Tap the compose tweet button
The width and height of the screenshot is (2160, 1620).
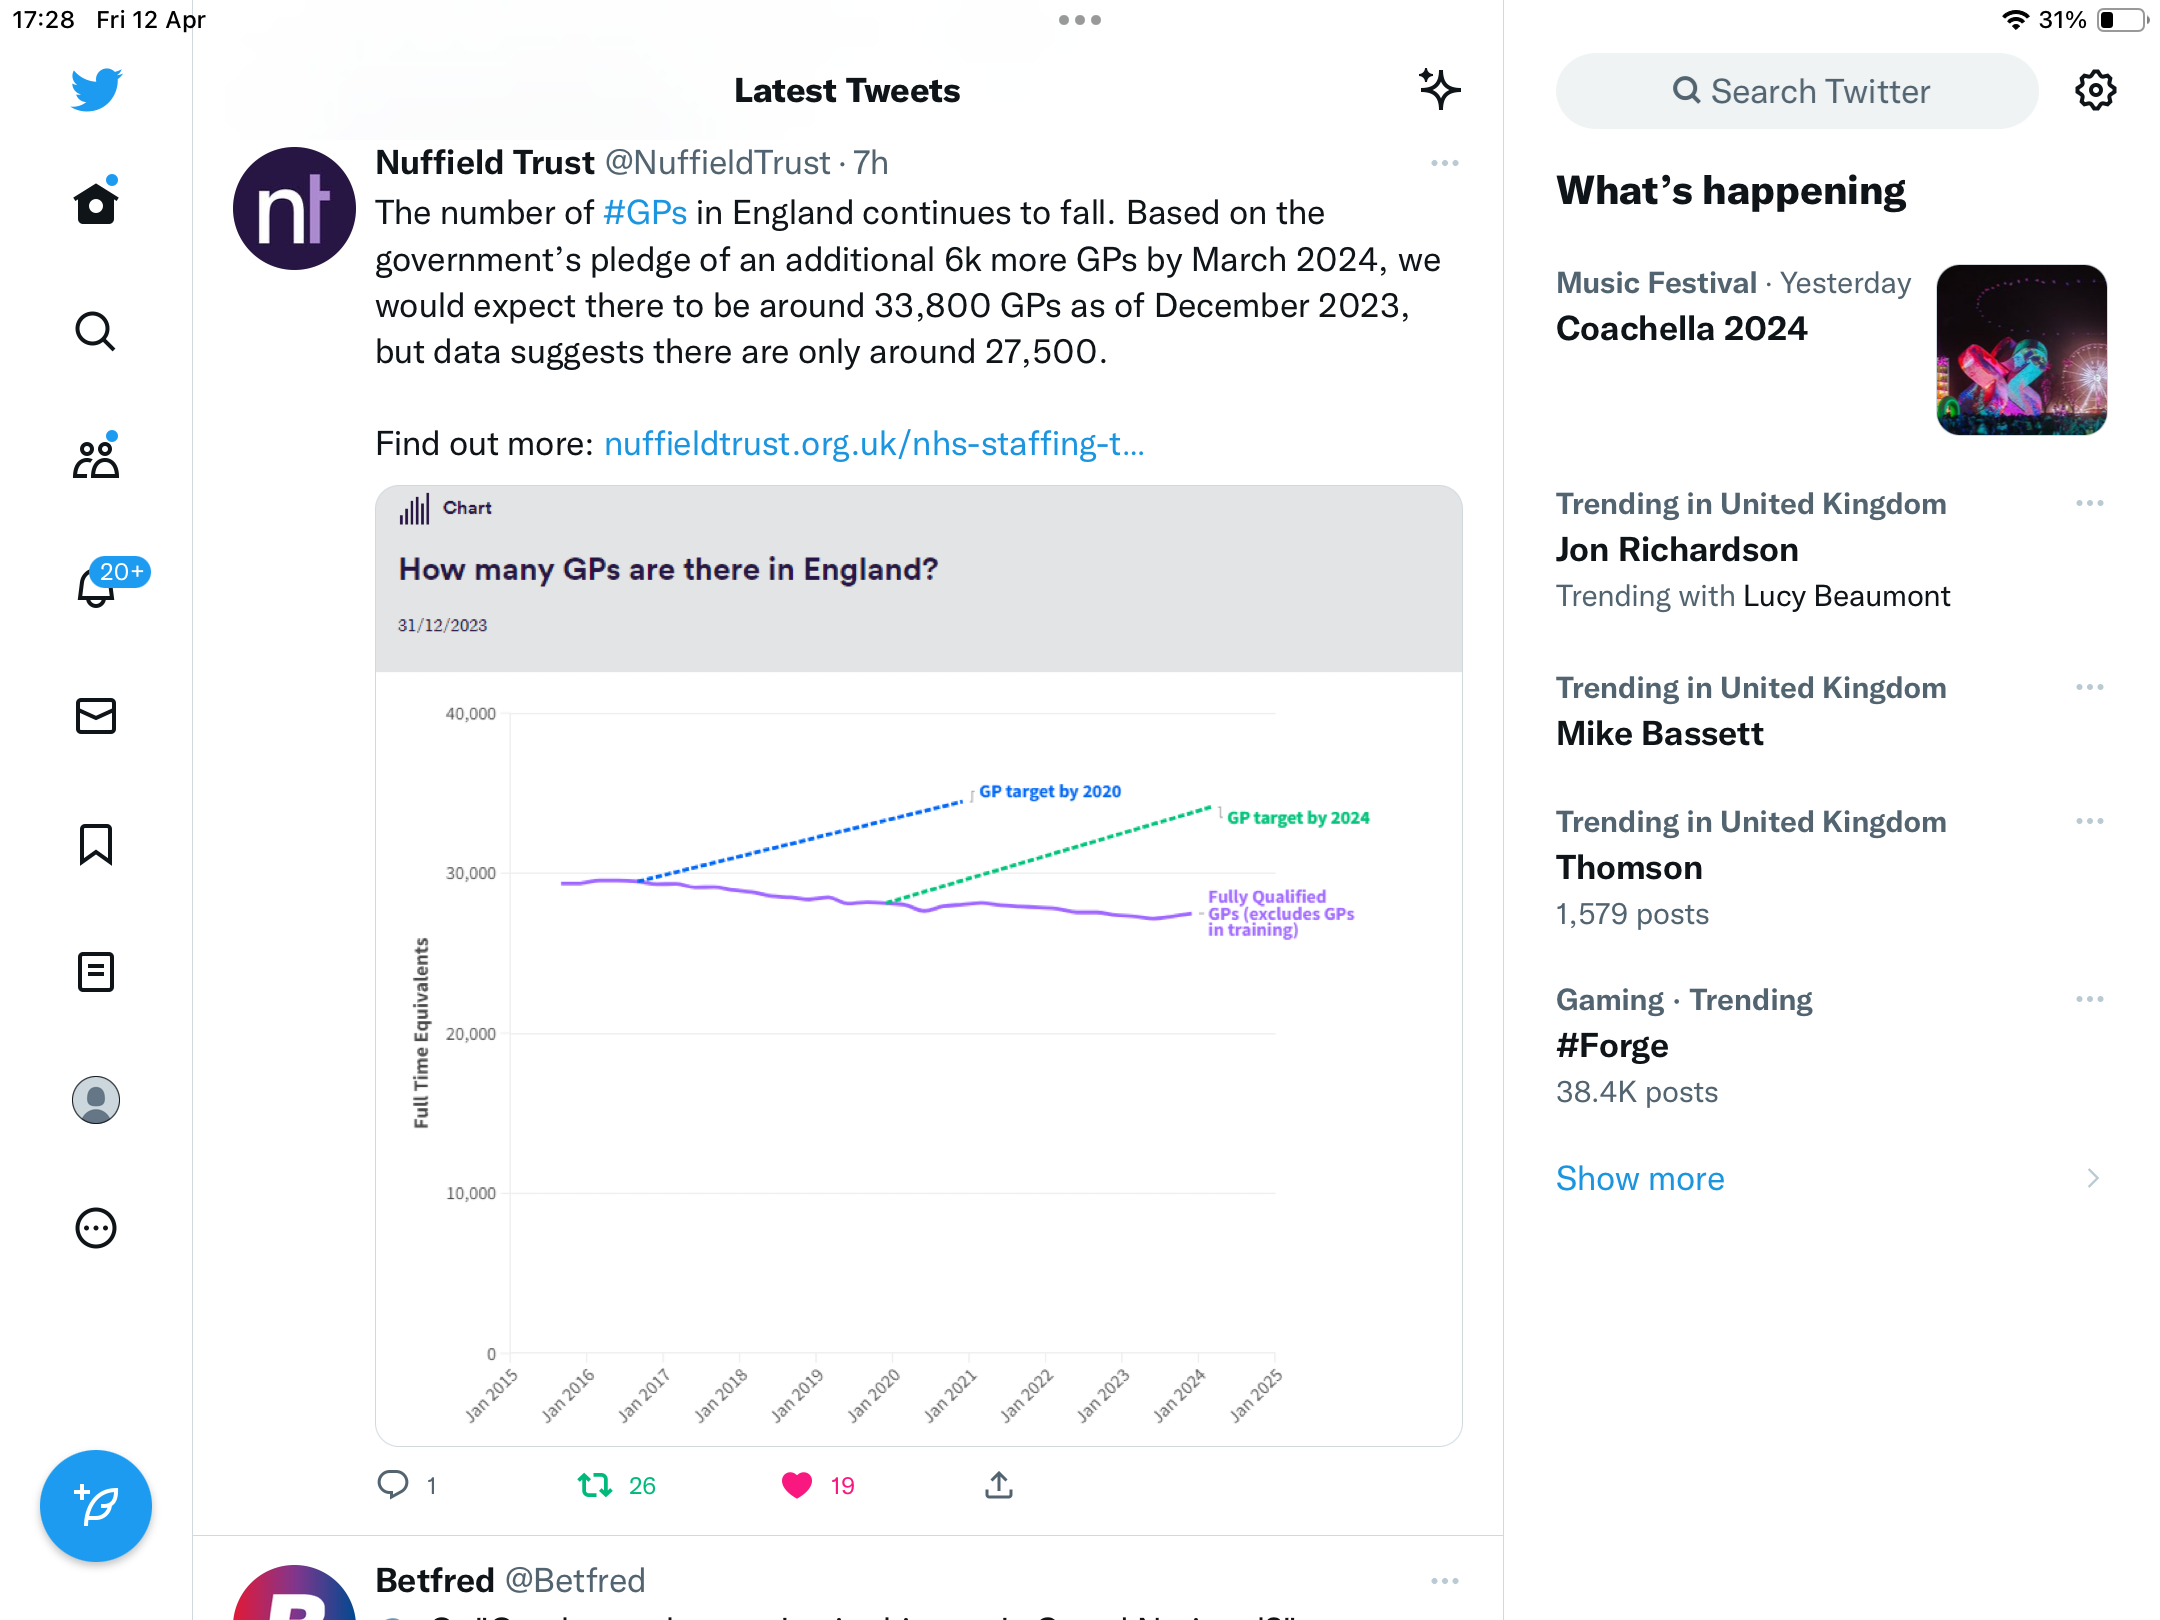pos(96,1506)
